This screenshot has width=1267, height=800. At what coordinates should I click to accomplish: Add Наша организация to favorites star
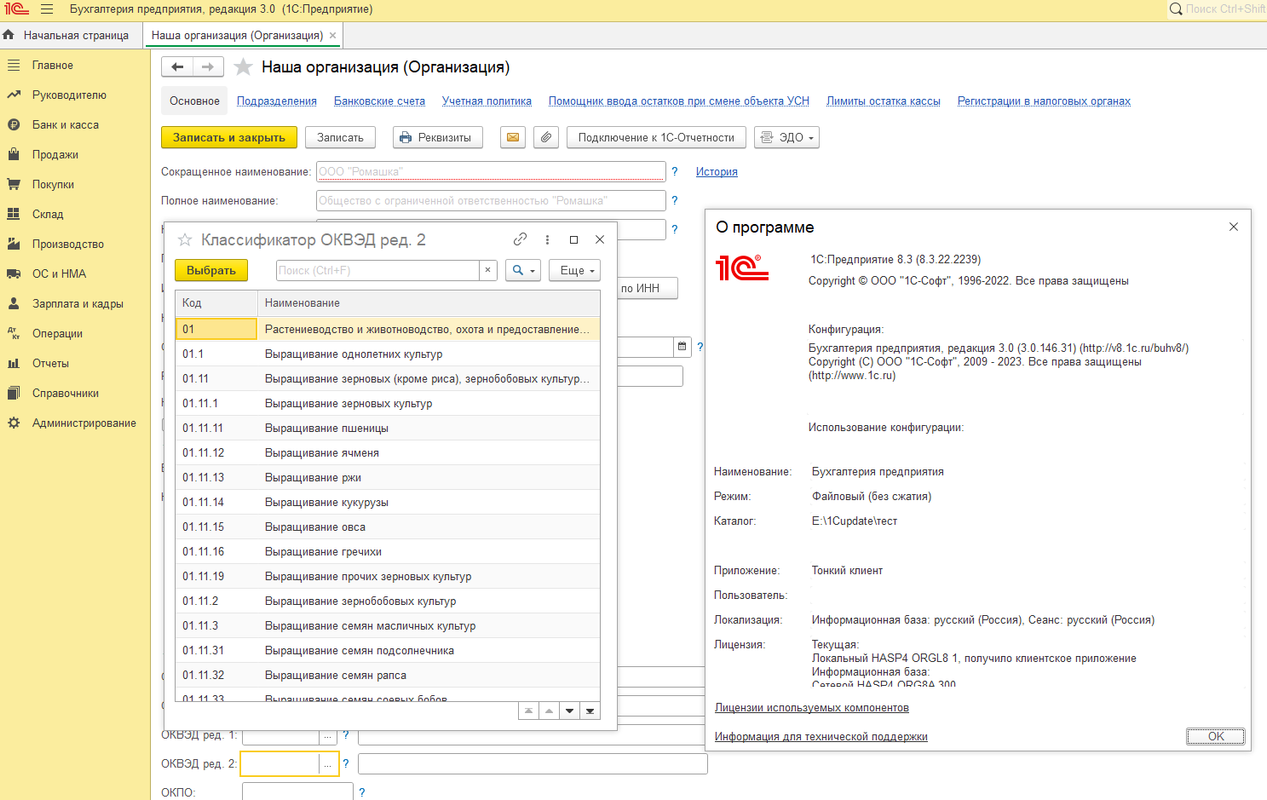[x=242, y=67]
